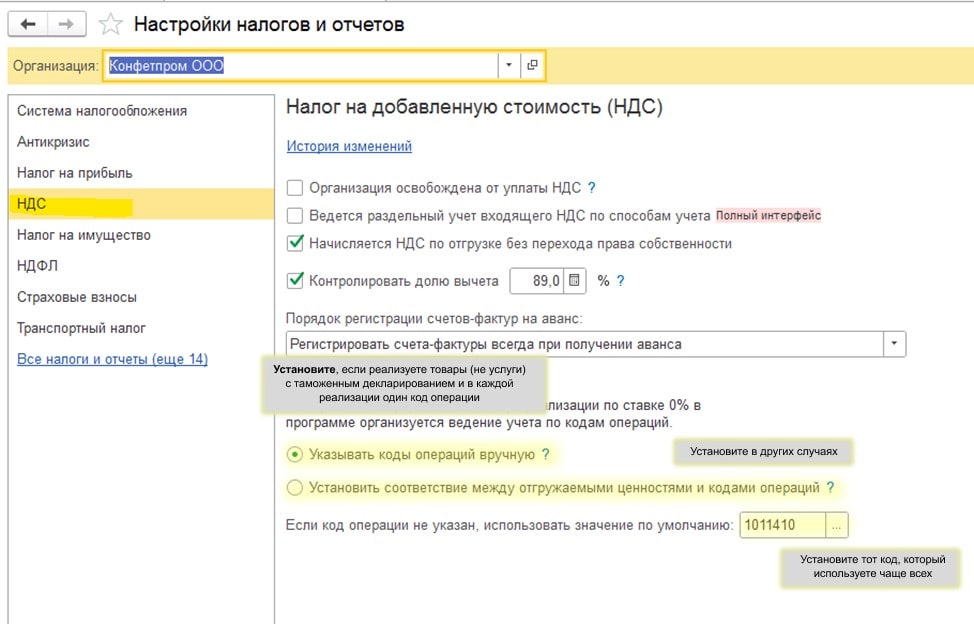Open help for manual operation codes option
Screen dimensions: 974x624
[x=545, y=454]
